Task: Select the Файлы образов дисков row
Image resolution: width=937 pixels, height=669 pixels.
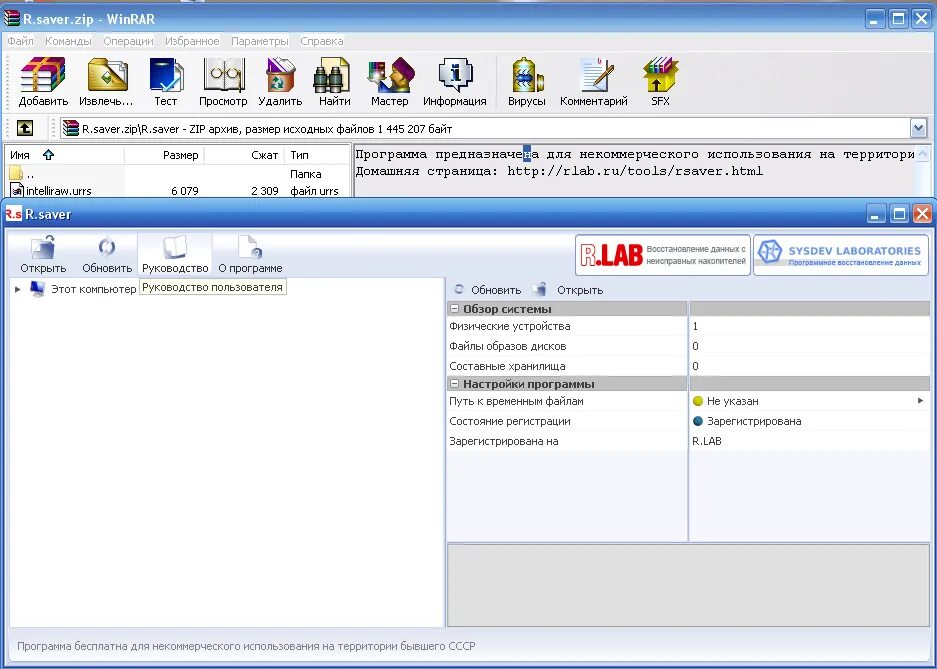Action: [x=688, y=346]
